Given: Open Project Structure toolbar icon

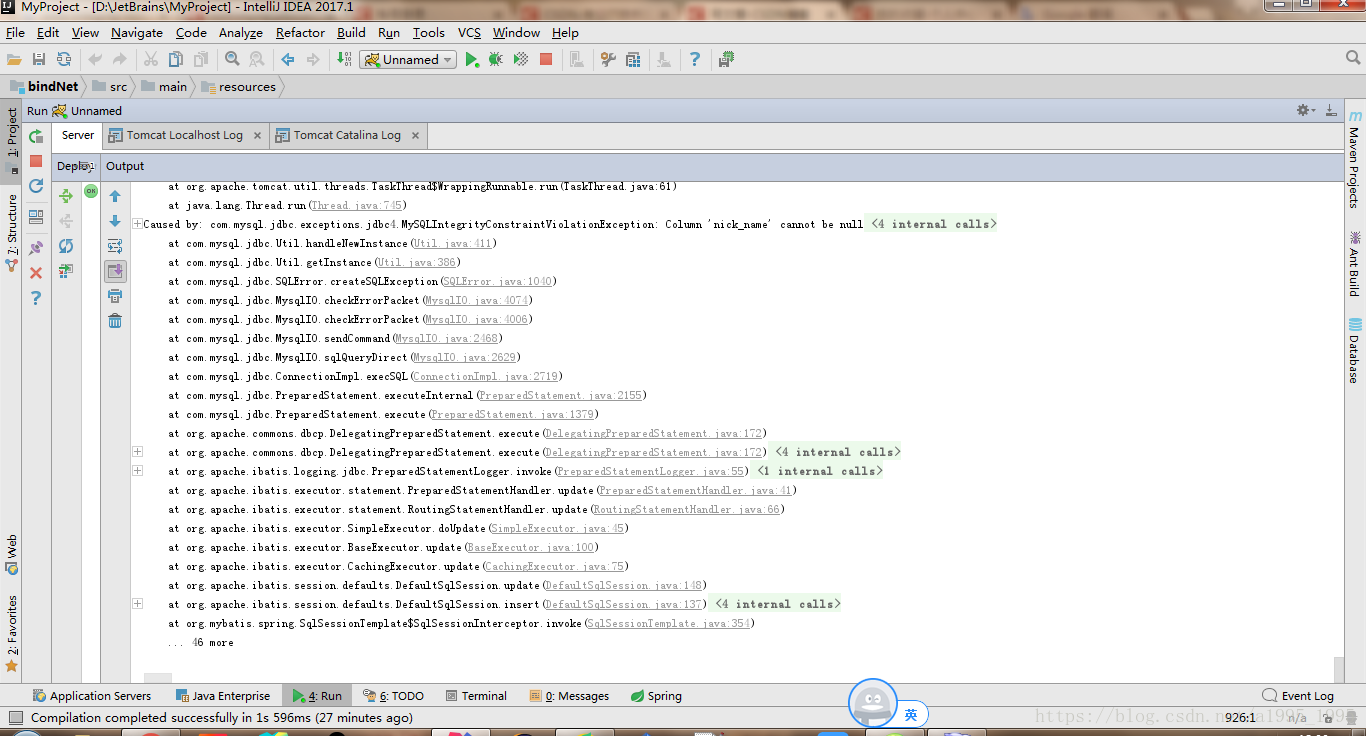Looking at the screenshot, I should (x=633, y=60).
